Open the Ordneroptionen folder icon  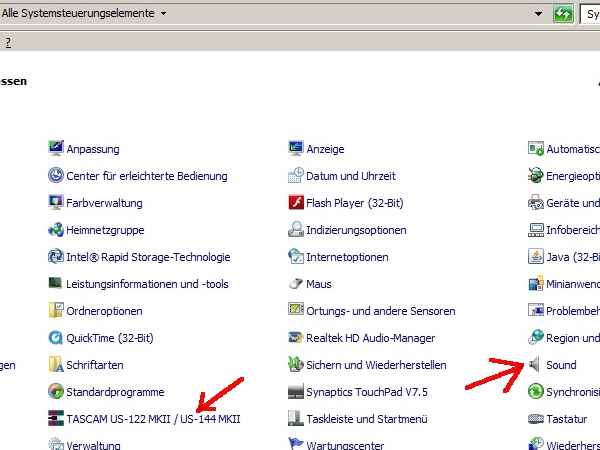(56, 310)
